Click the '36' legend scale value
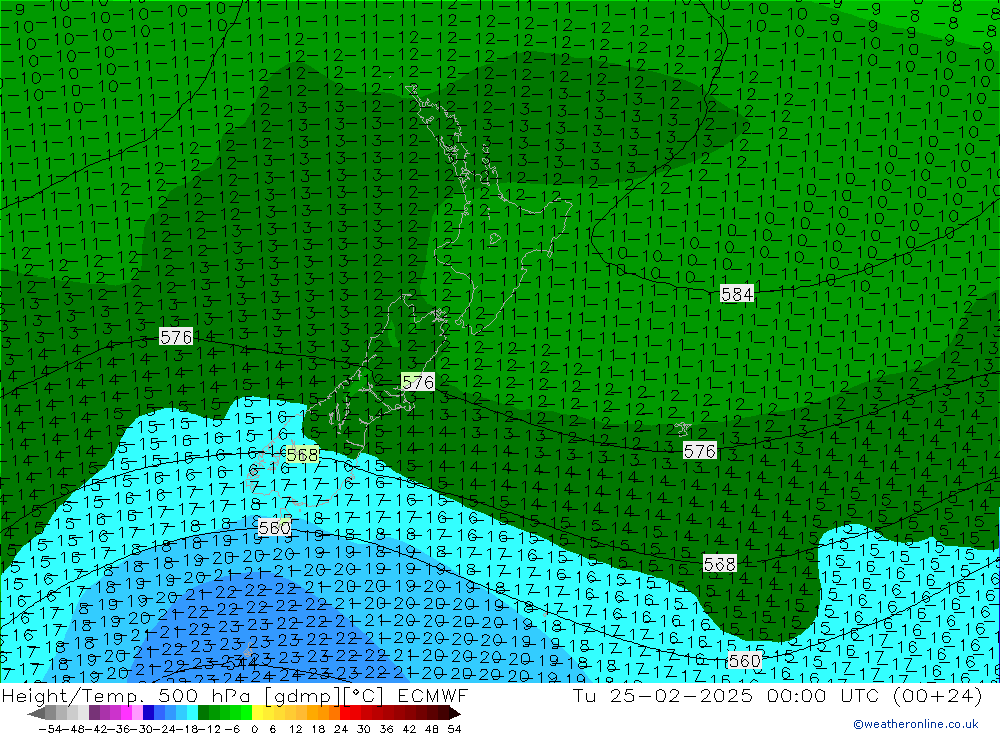This screenshot has width=1000, height=733. (x=386, y=729)
